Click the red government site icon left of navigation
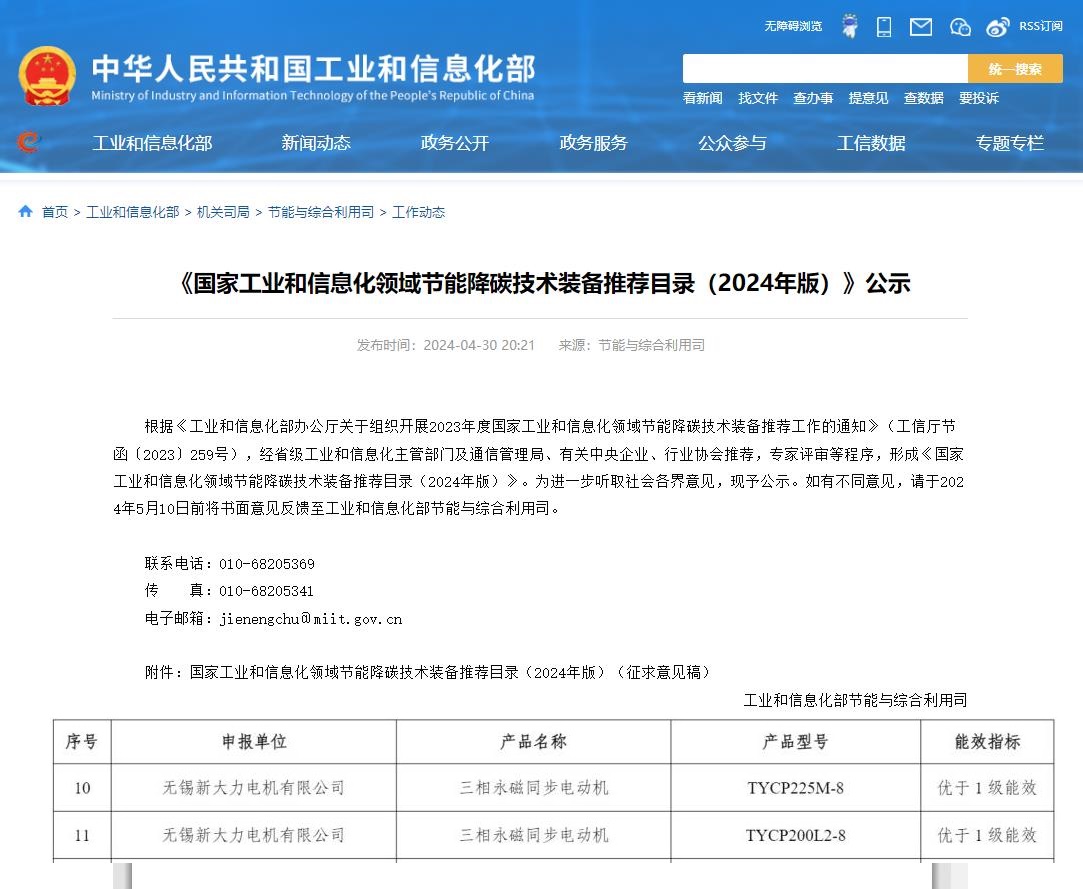Screen dimensions: 1083x889 click(x=27, y=142)
